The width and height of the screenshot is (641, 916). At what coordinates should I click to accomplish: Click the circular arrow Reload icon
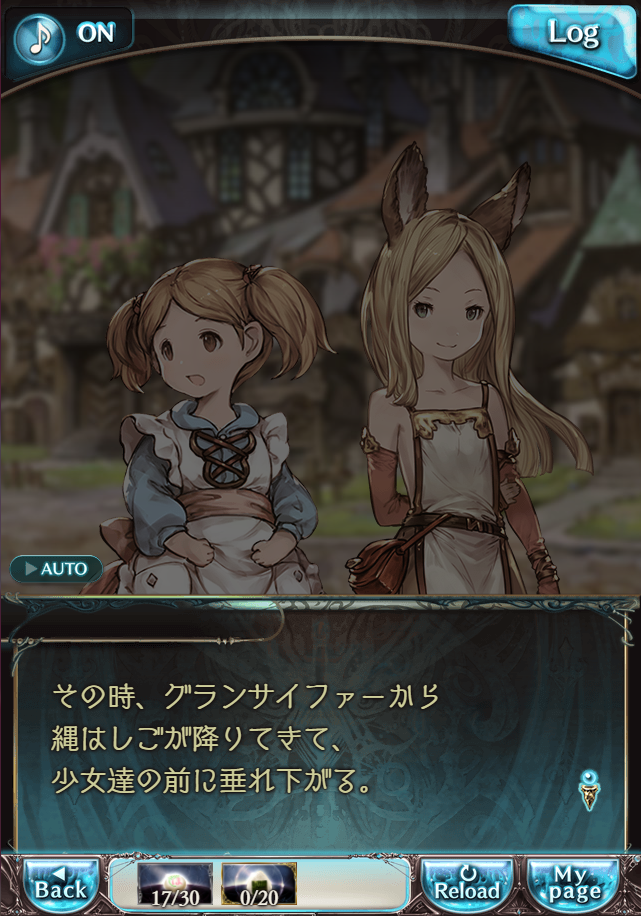(467, 872)
